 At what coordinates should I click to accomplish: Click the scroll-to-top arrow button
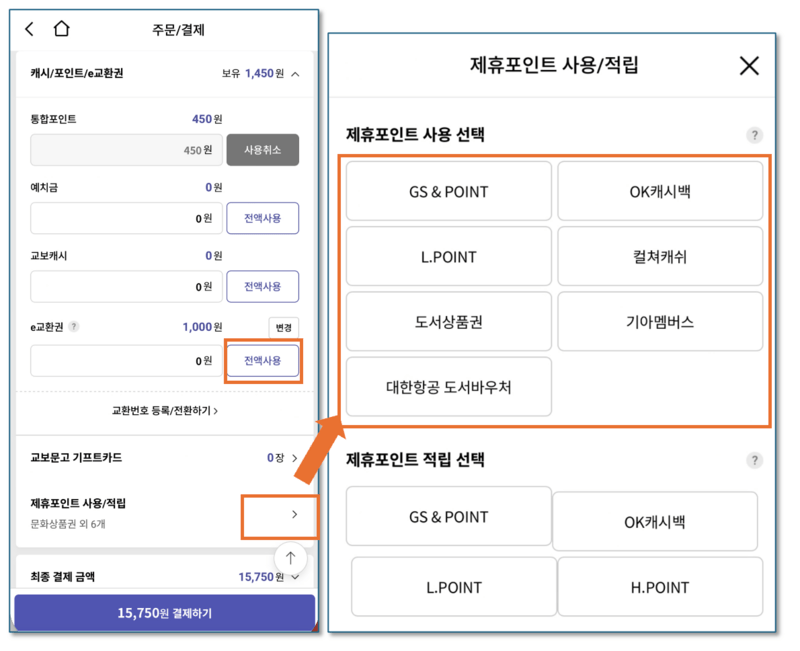click(x=290, y=558)
